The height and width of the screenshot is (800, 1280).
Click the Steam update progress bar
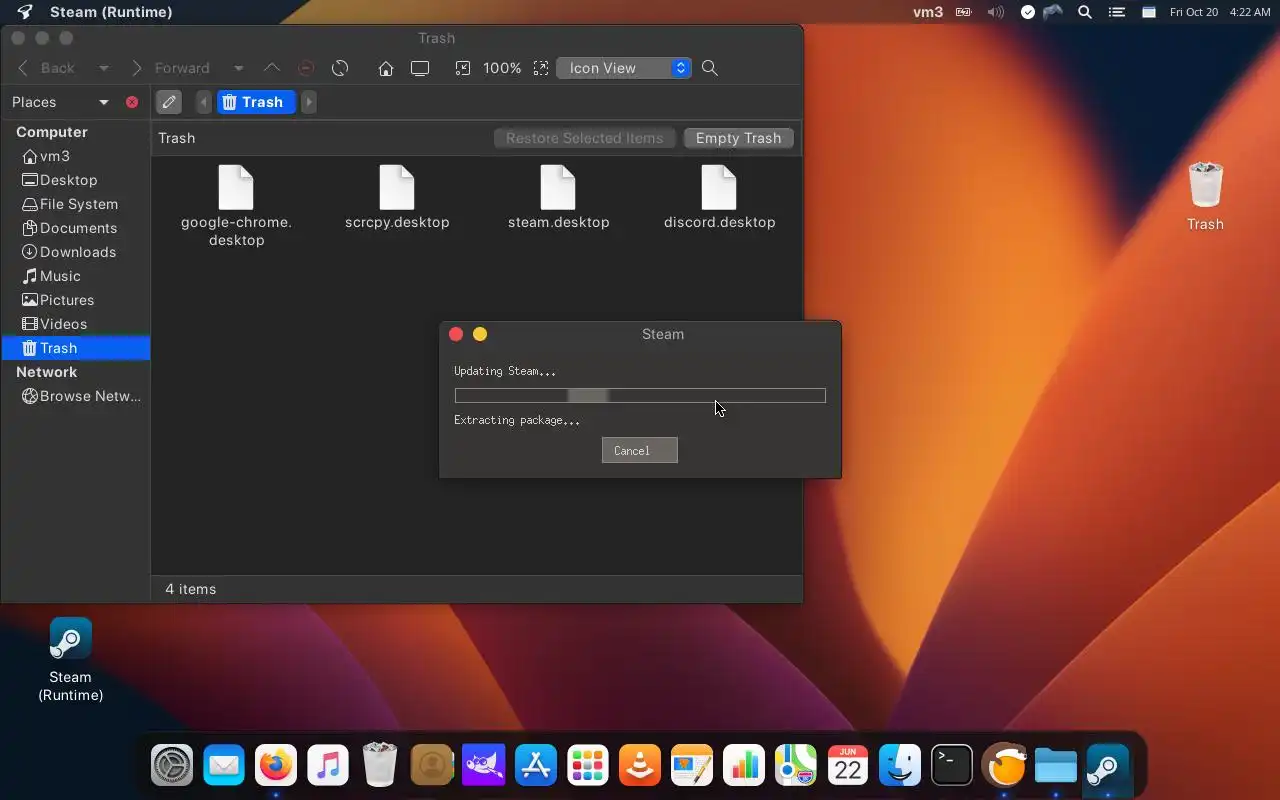[x=640, y=396]
